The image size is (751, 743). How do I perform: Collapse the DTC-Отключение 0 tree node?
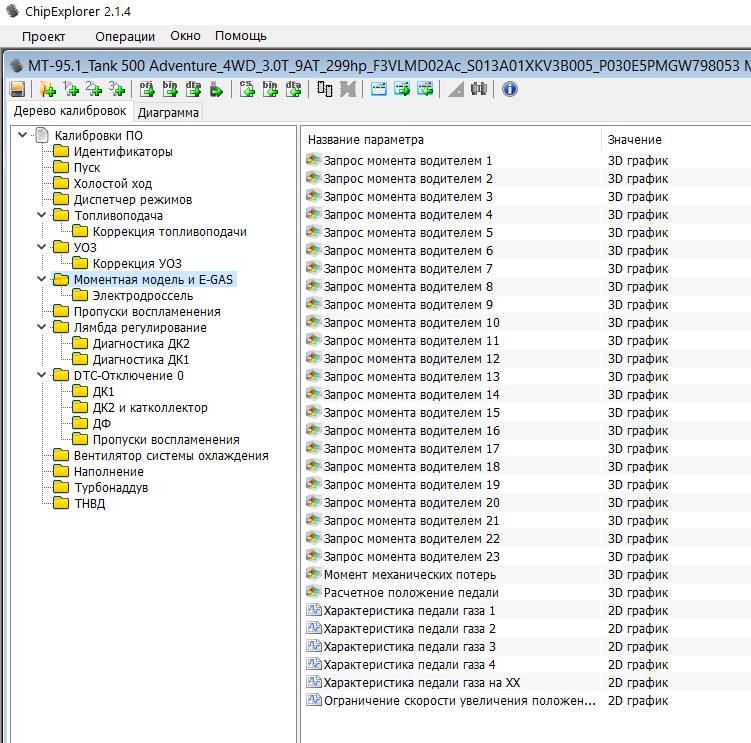click(41, 376)
